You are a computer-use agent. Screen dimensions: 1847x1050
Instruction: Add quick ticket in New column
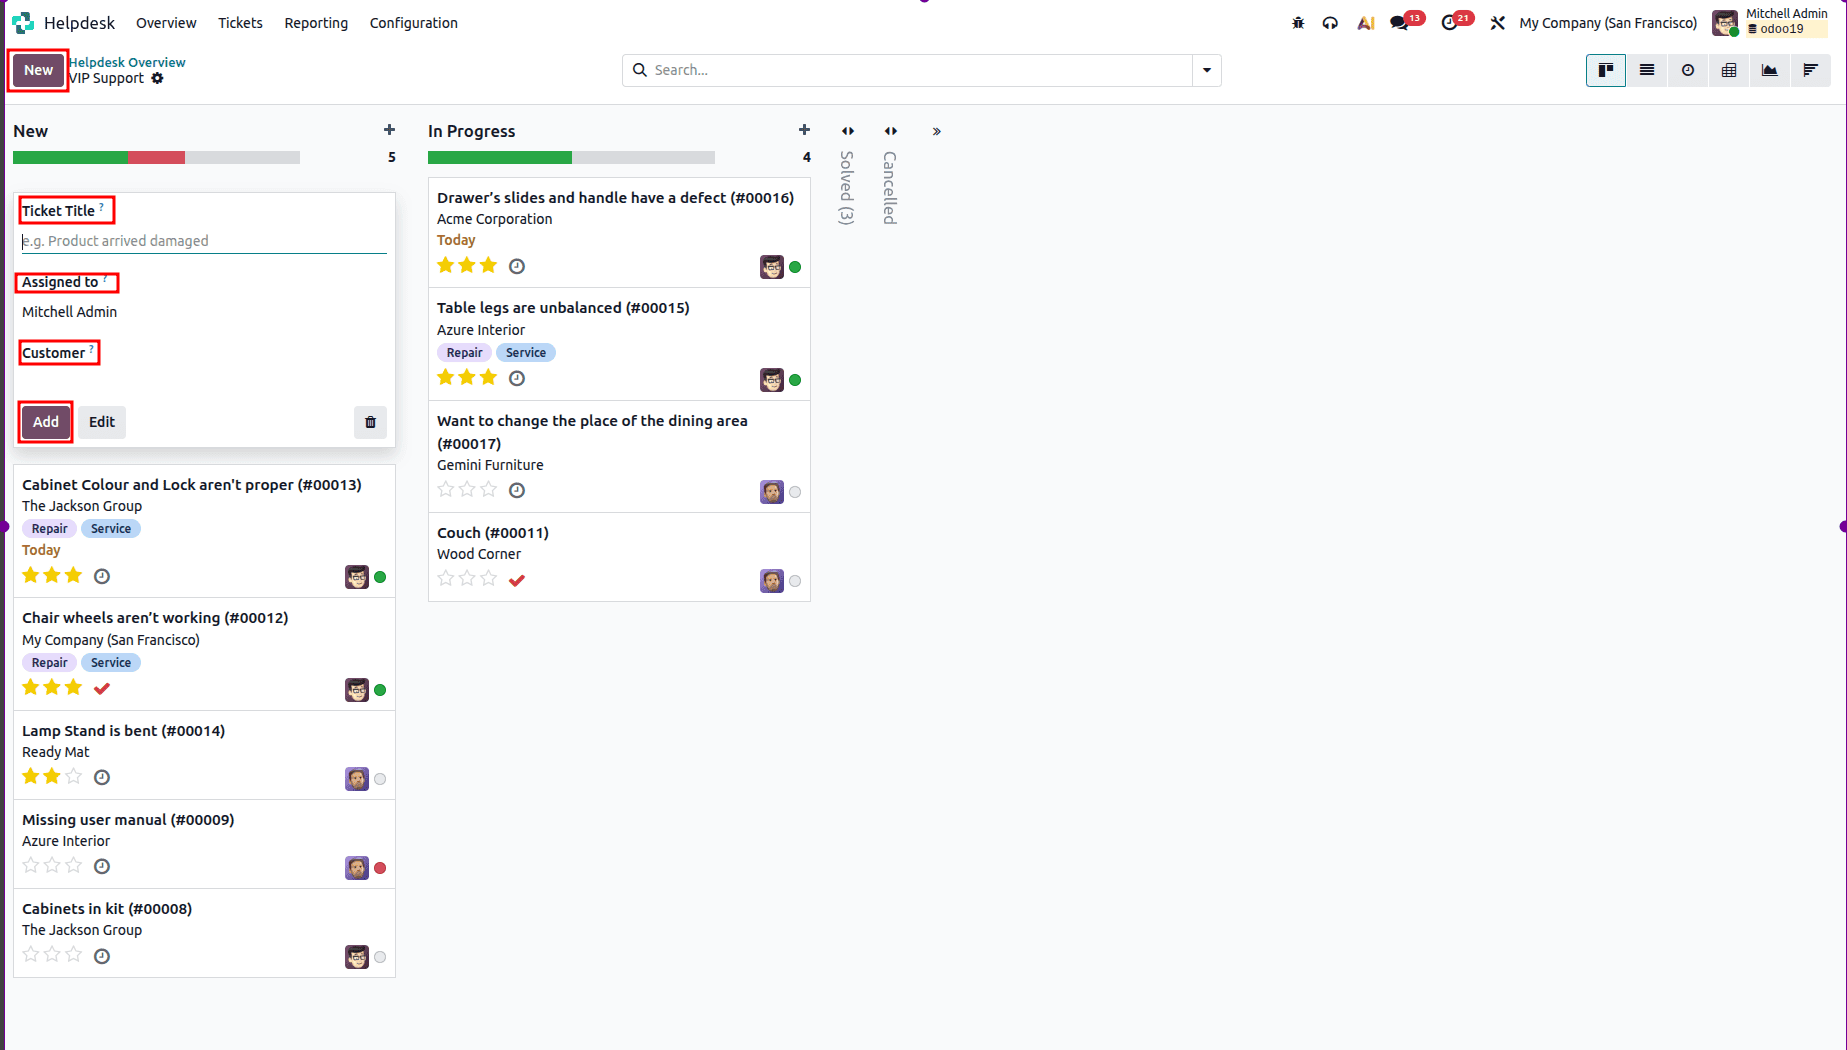tap(389, 130)
